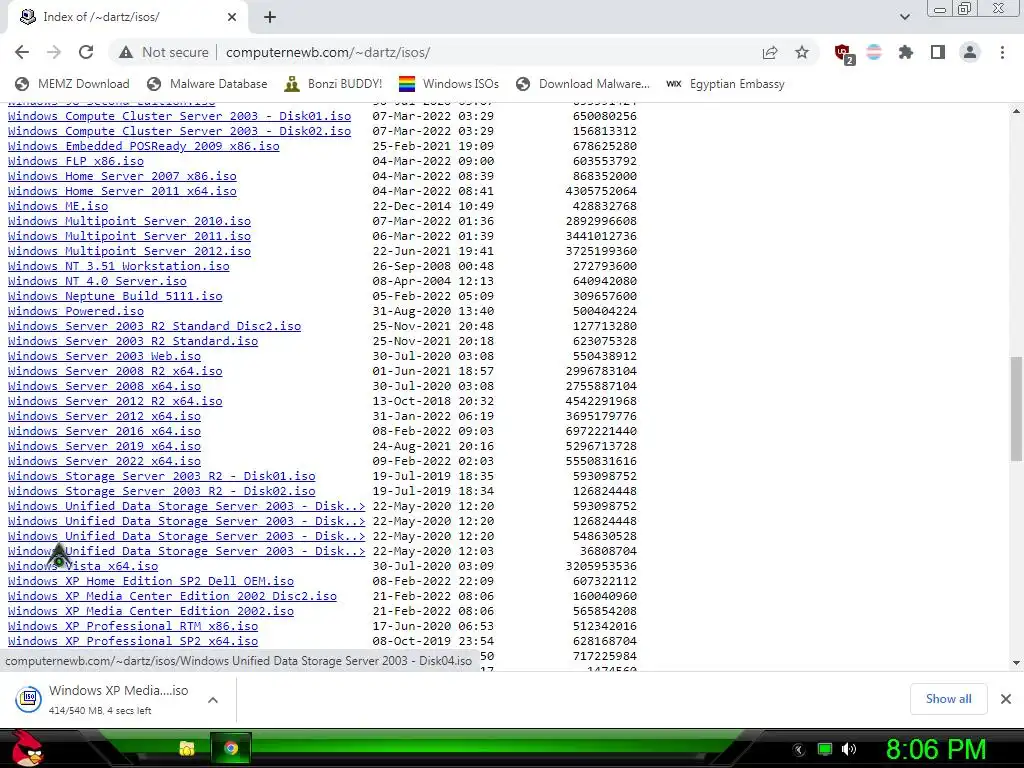Image resolution: width=1024 pixels, height=768 pixels.
Task: Open Windows Storage Server 2003 R2 - Disk02.iso
Action: pyautogui.click(x=161, y=492)
